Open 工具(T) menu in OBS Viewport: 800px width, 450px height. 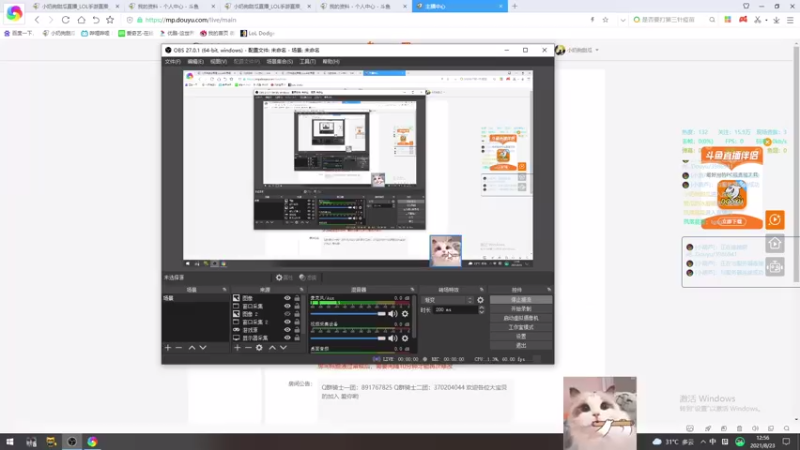(x=307, y=61)
